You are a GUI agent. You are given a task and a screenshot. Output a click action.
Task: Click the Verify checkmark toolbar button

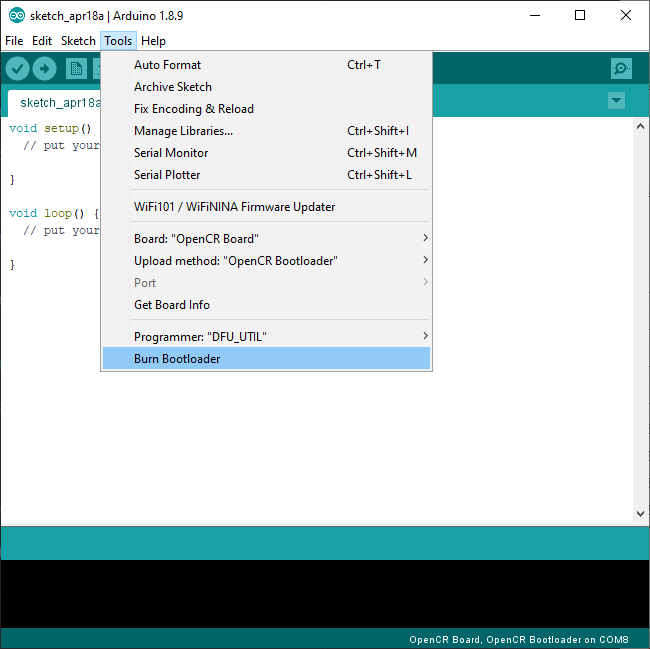(x=17, y=68)
